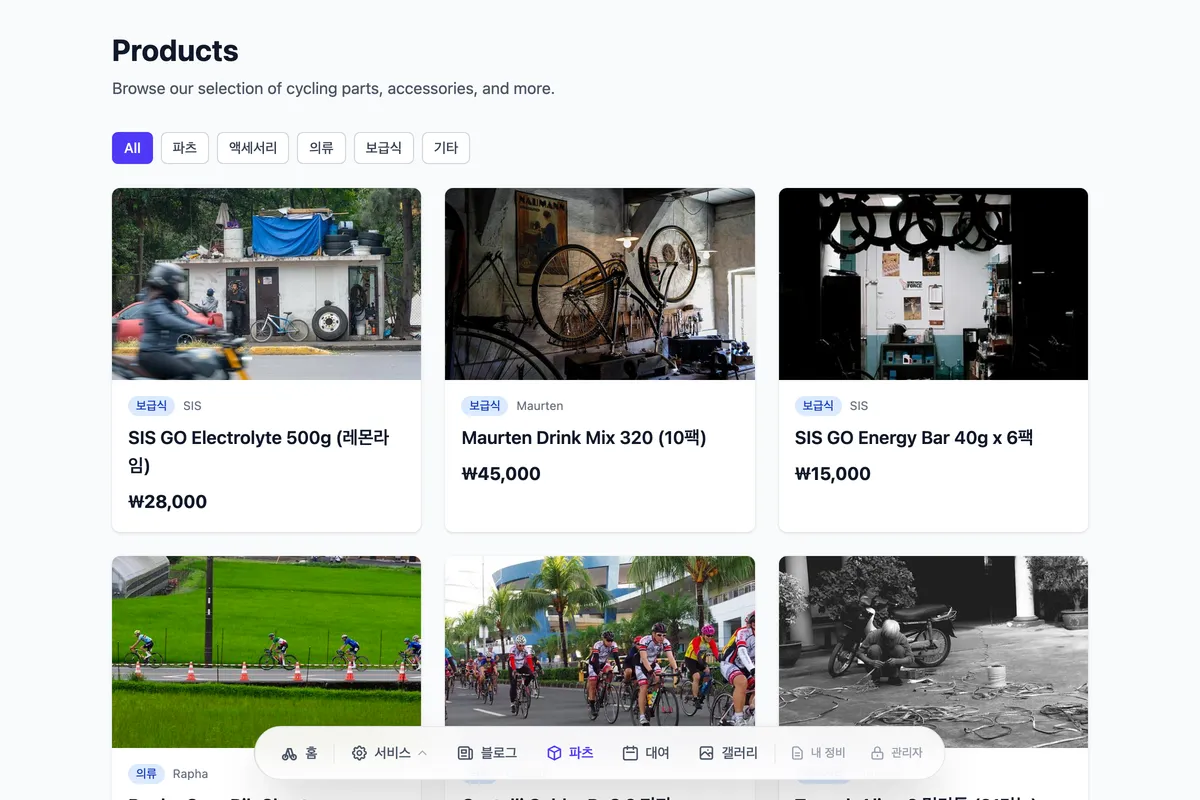Screen dimensions: 1200x800
Task: Click the box icon beside 파츠
Action: point(554,753)
